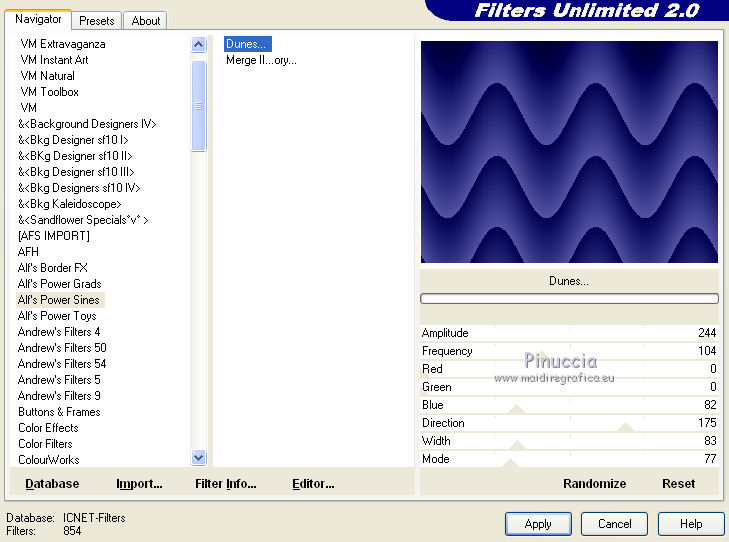This screenshot has height=542, width=729.
Task: Click the Dunes preview image
Action: coord(569,152)
